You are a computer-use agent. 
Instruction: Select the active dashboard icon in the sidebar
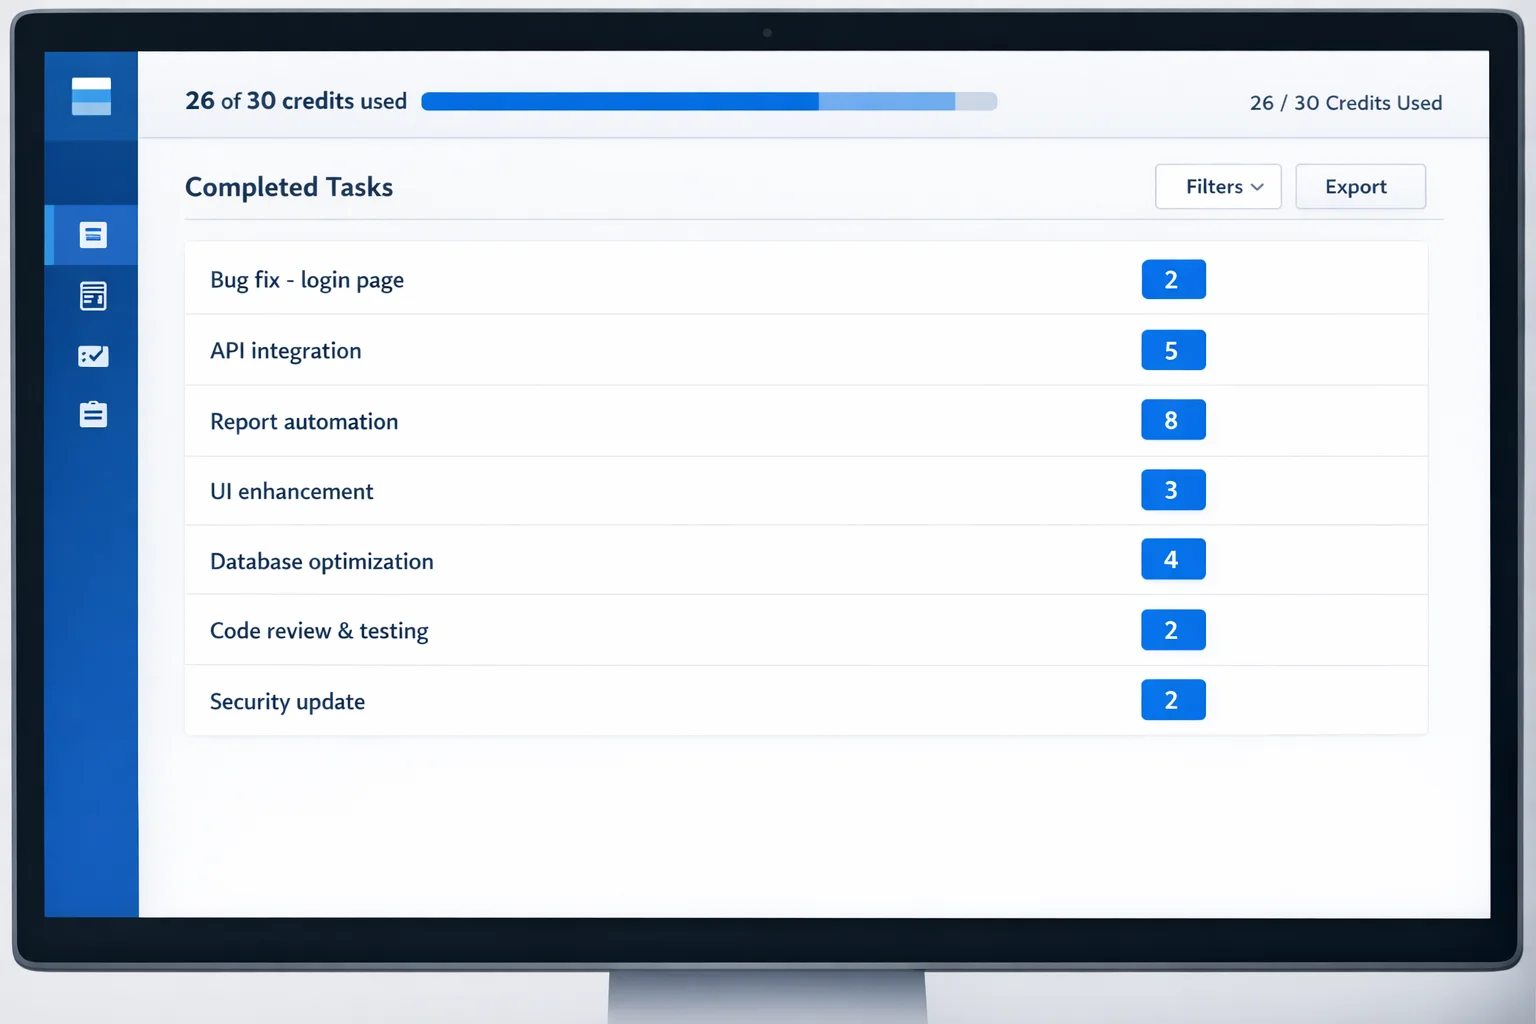[x=92, y=235]
